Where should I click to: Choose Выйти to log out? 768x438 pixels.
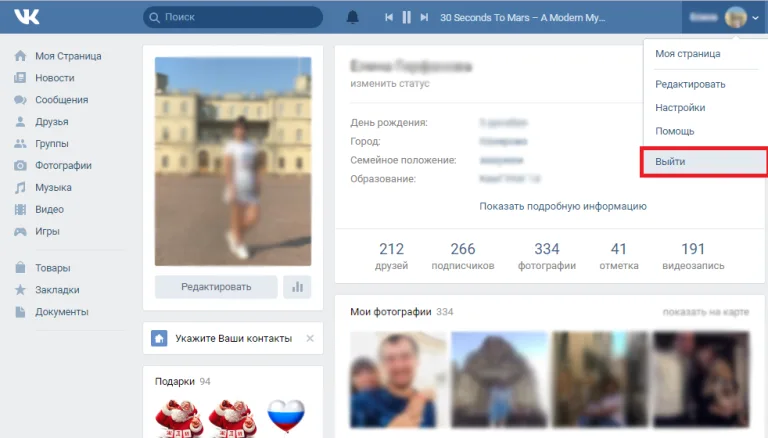704,162
